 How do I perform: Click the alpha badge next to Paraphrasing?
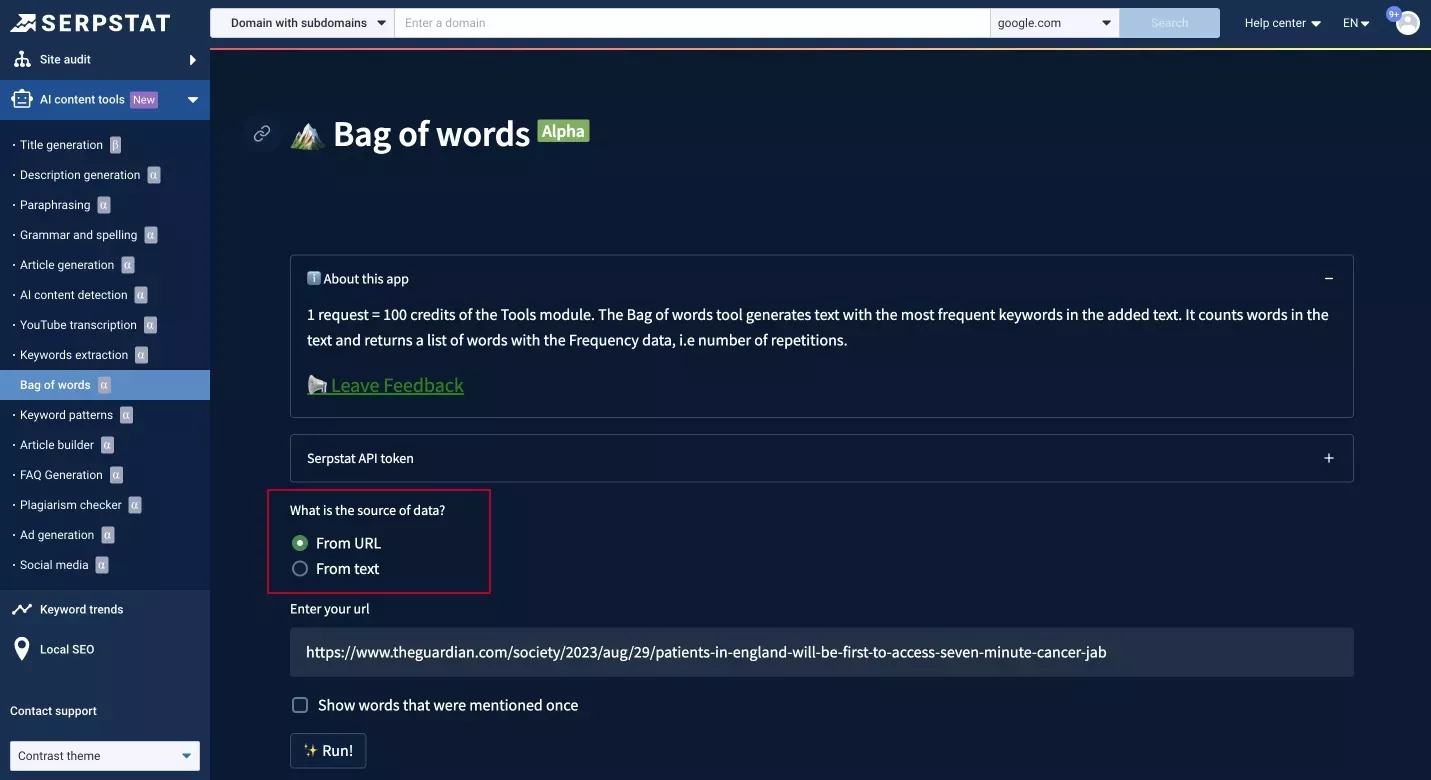tap(104, 205)
